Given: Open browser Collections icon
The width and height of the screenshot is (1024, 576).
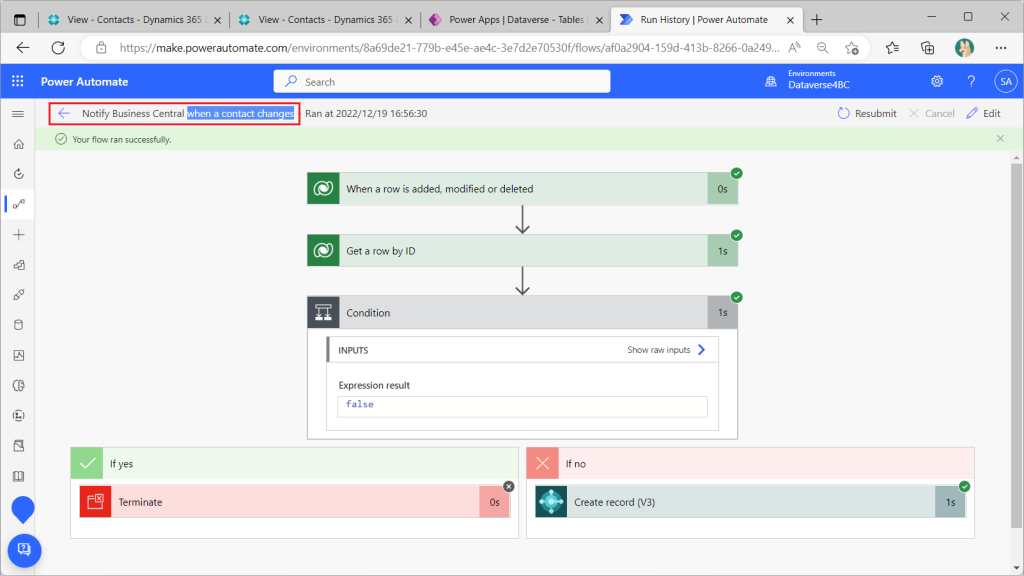Looking at the screenshot, I should click(927, 48).
